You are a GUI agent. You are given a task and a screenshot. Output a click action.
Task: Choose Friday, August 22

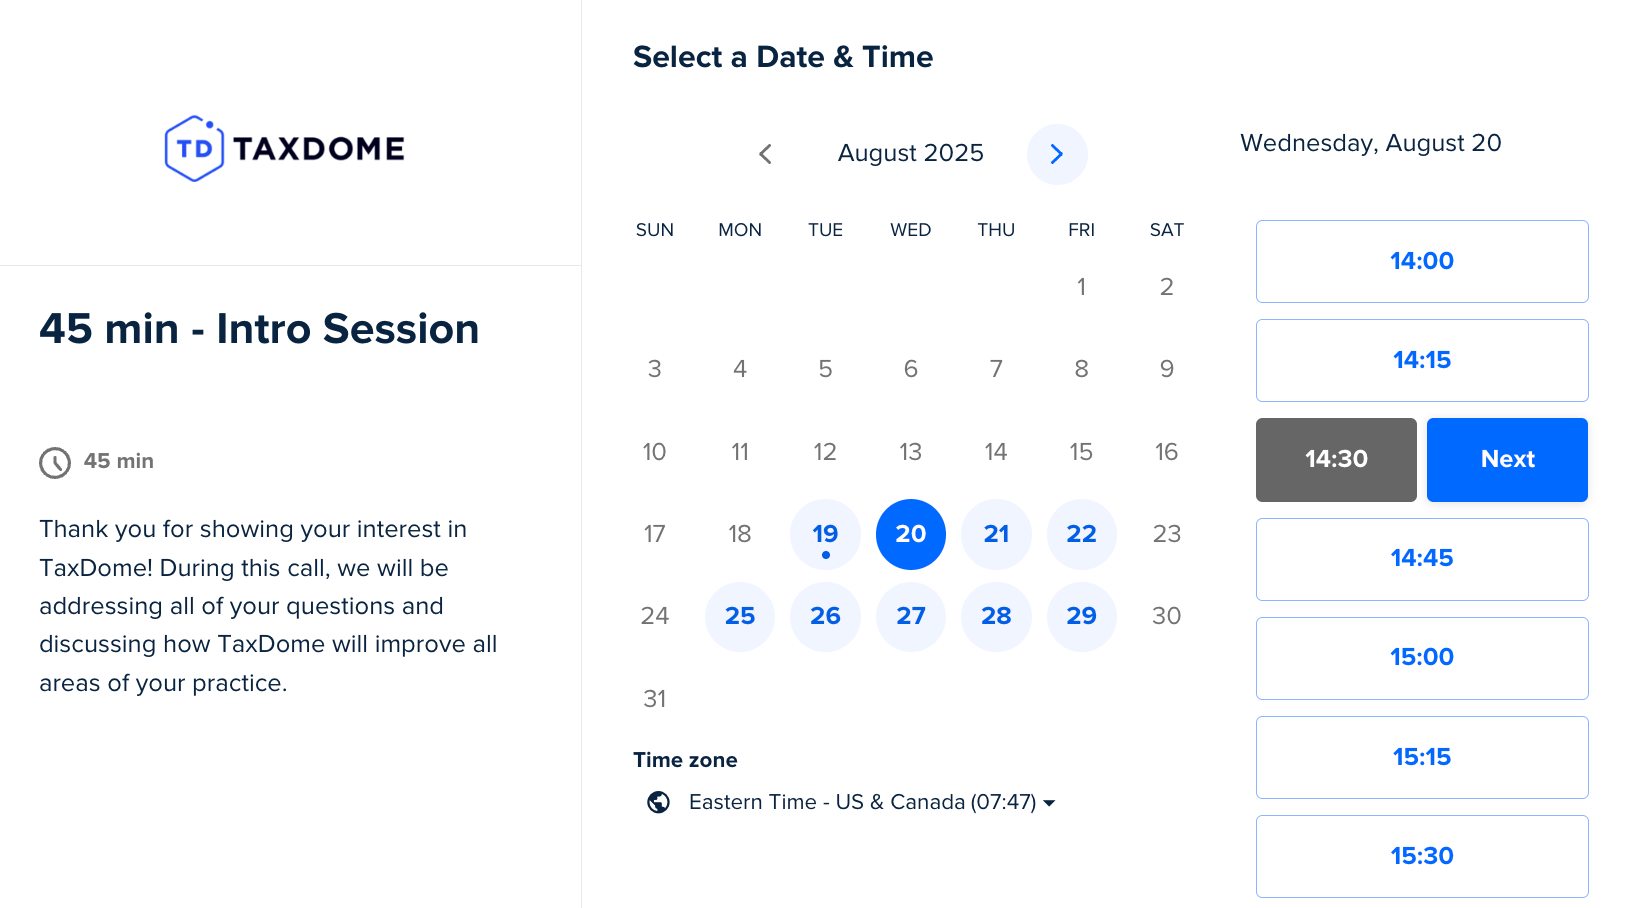pyautogui.click(x=1081, y=534)
